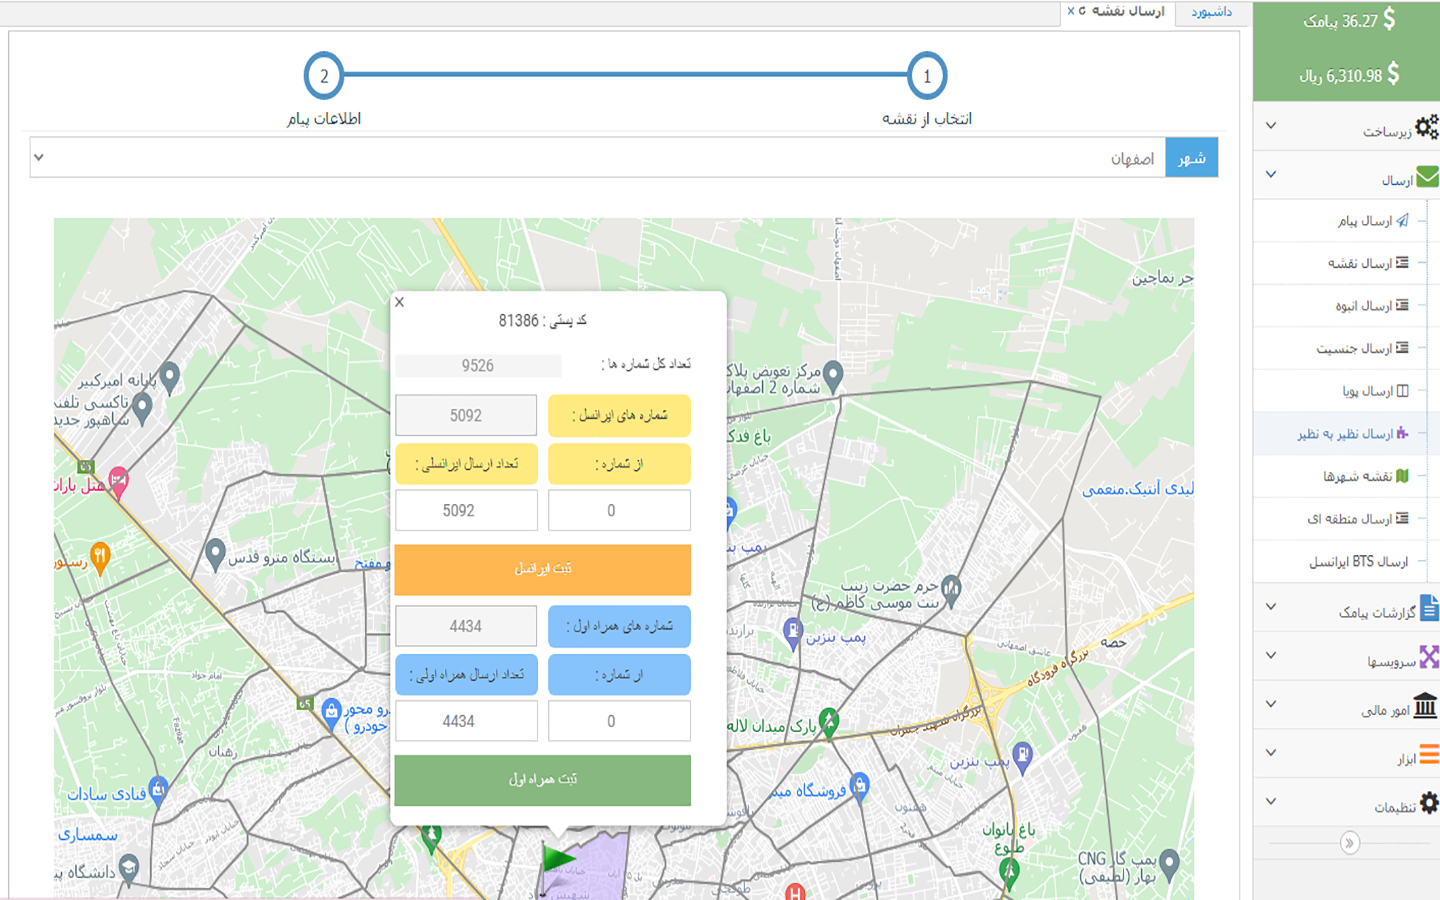Screen dimensions: 1440x900
Task: Click the تاکسی تلفنی map pin
Action: [142, 408]
